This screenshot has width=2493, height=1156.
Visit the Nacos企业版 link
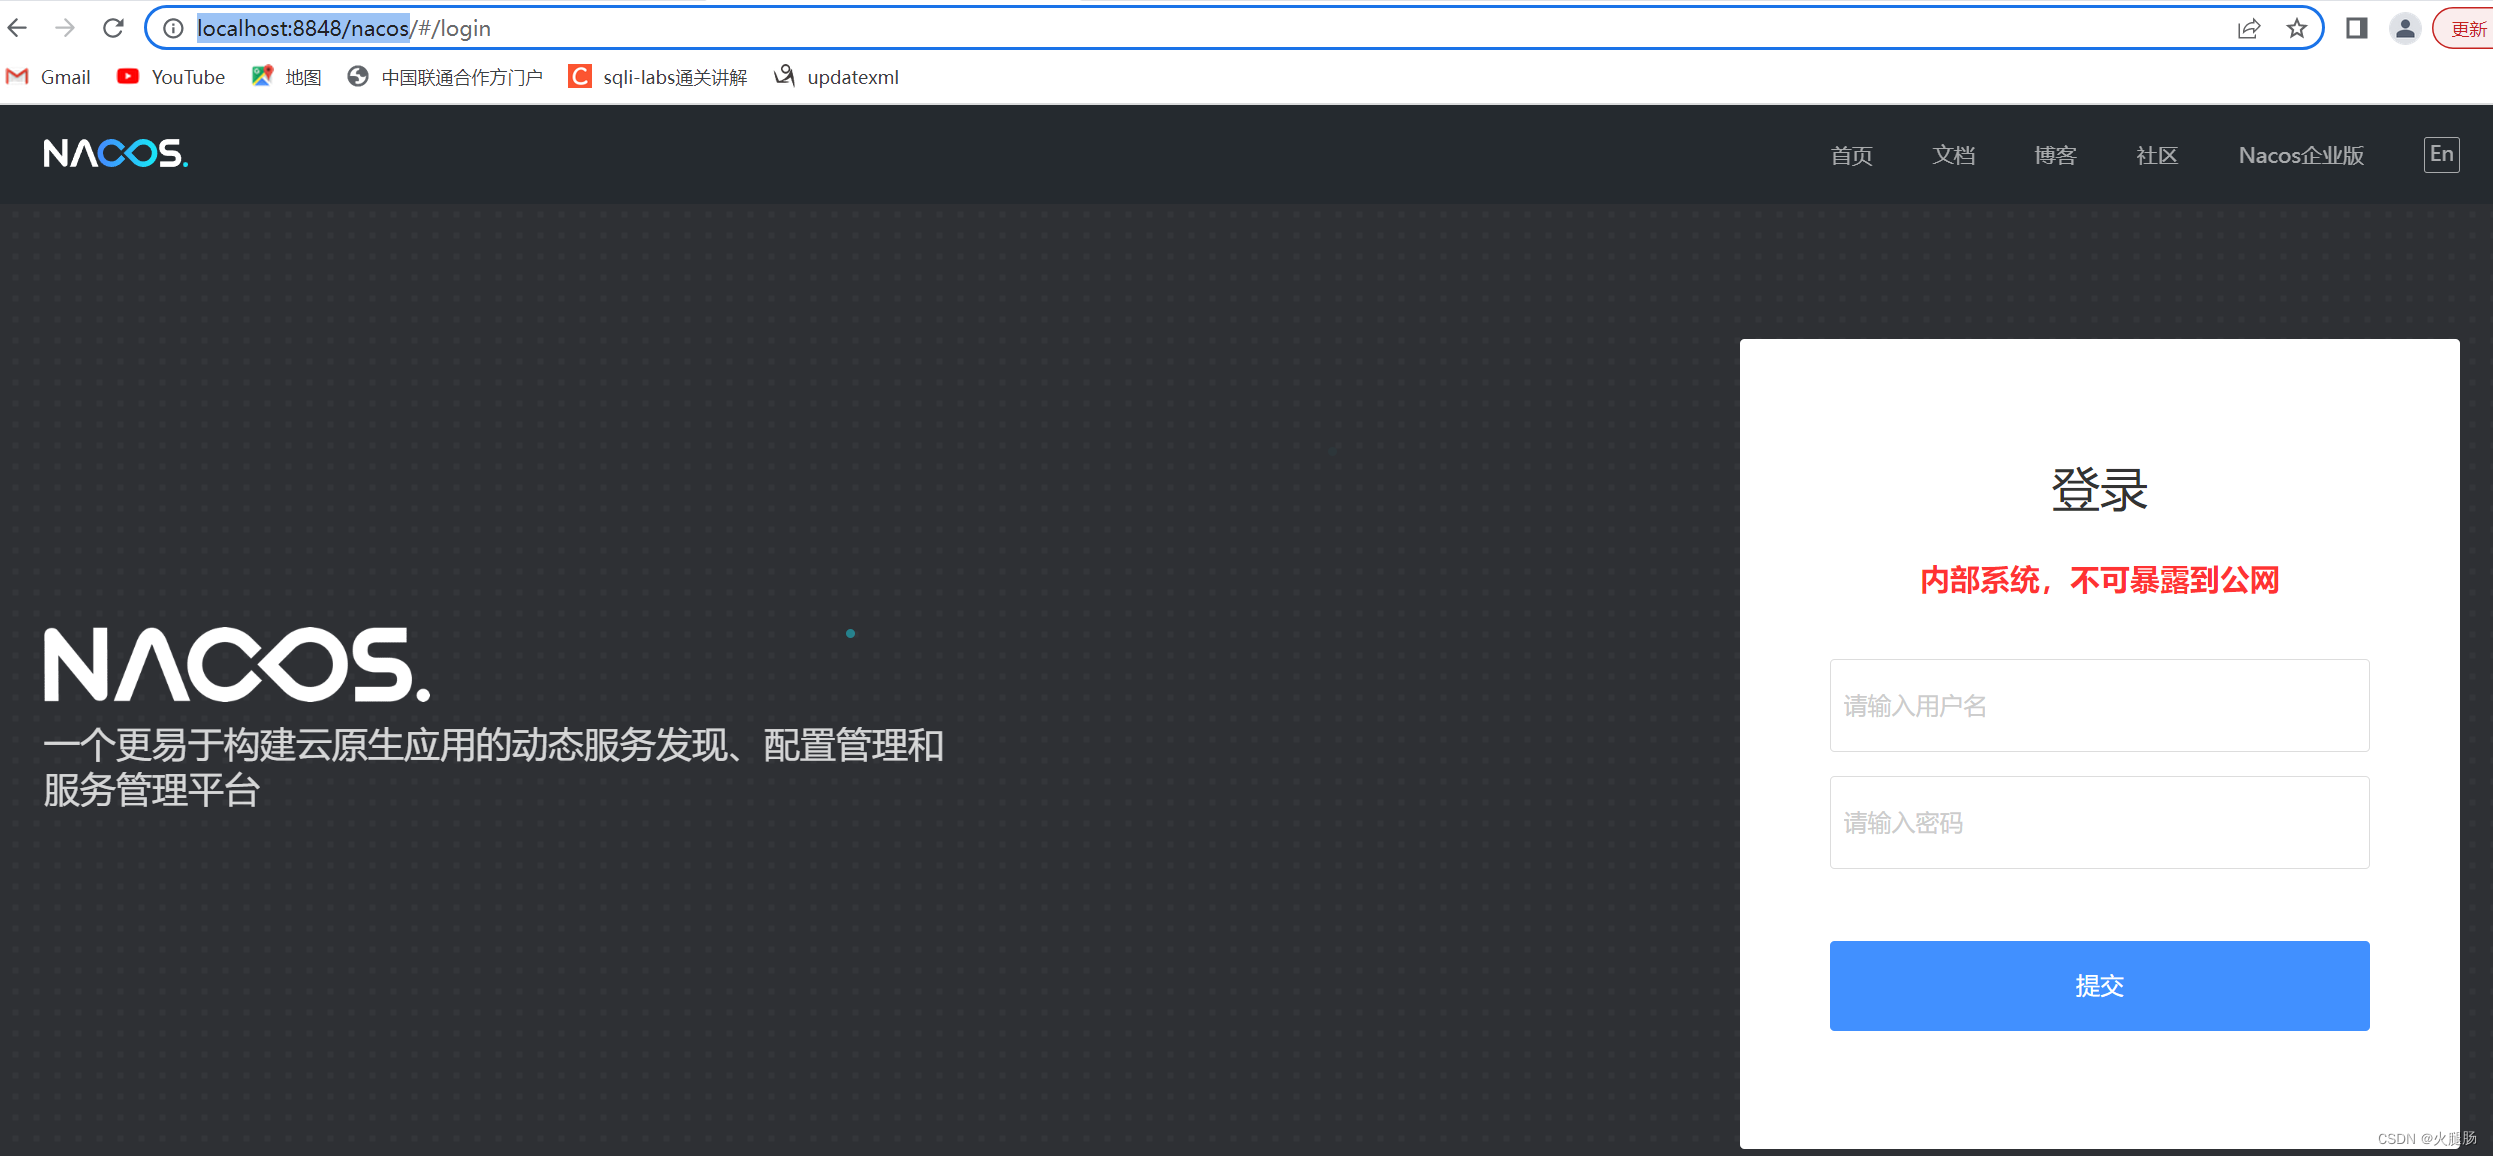[2299, 154]
